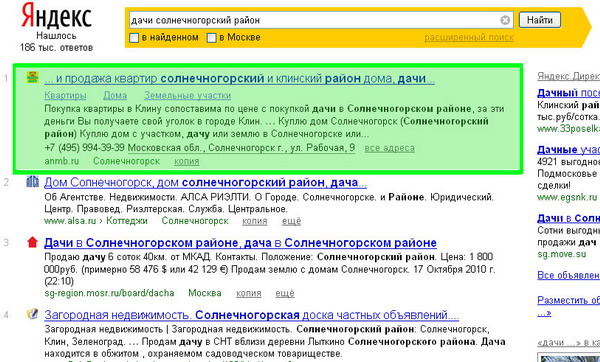Select the favicon of Загородная недвижимость result

click(x=33, y=314)
